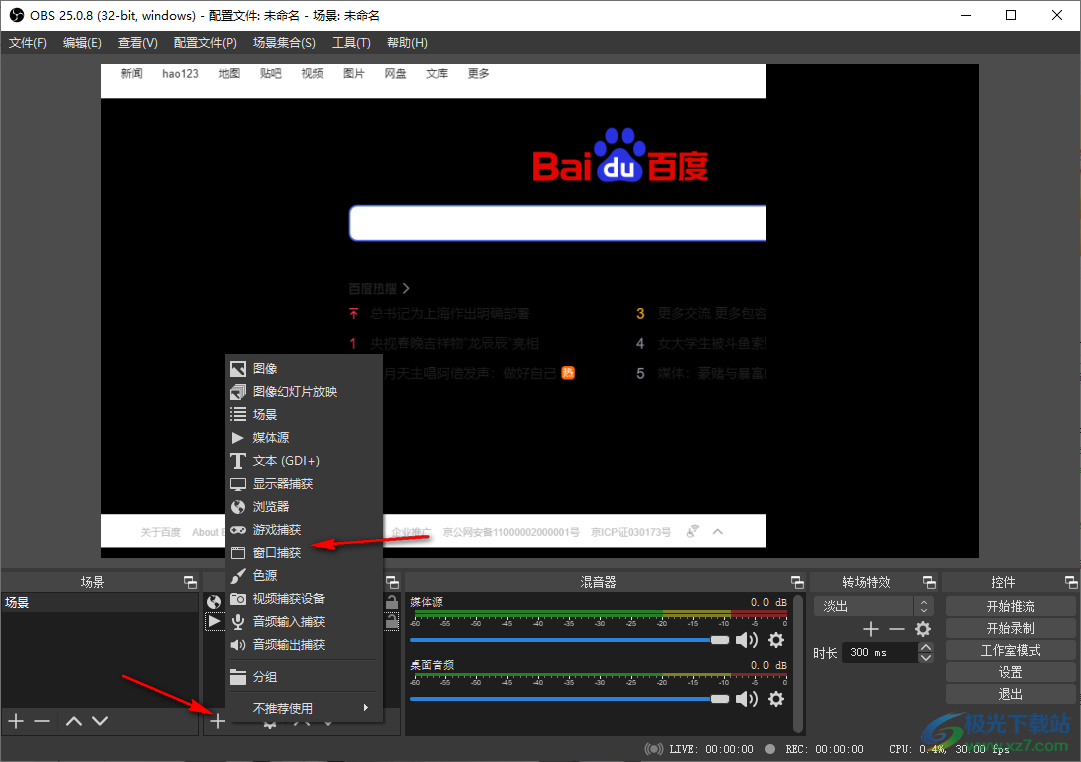Screen dimensions: 1081x762
Task: Add a 文本 (GDI+) text source
Action: click(x=304, y=461)
